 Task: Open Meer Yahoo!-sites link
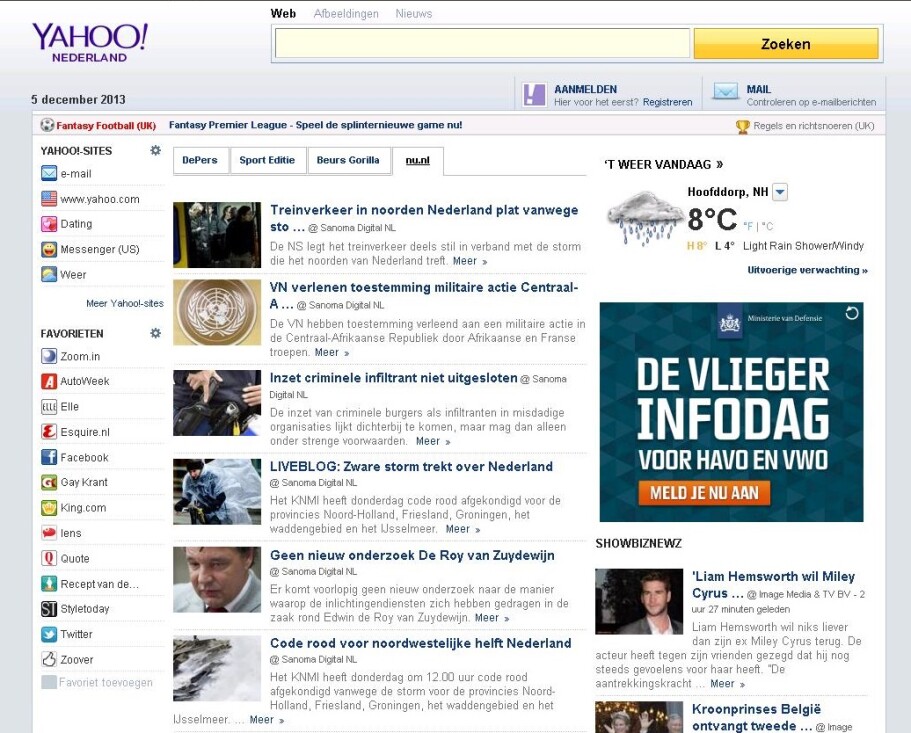pos(125,303)
